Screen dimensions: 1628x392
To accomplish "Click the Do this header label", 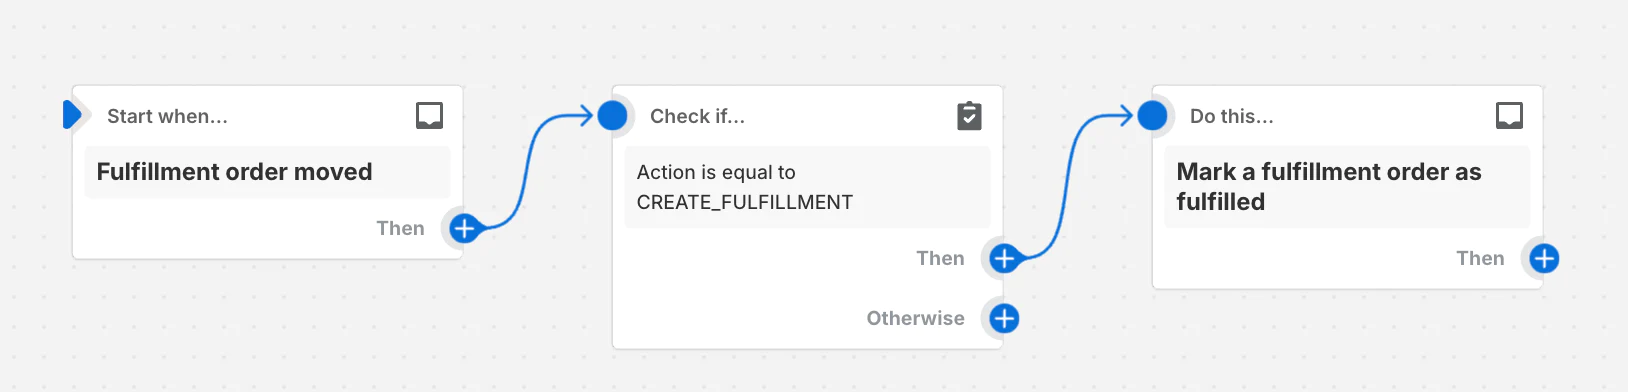I will click(x=1231, y=116).
